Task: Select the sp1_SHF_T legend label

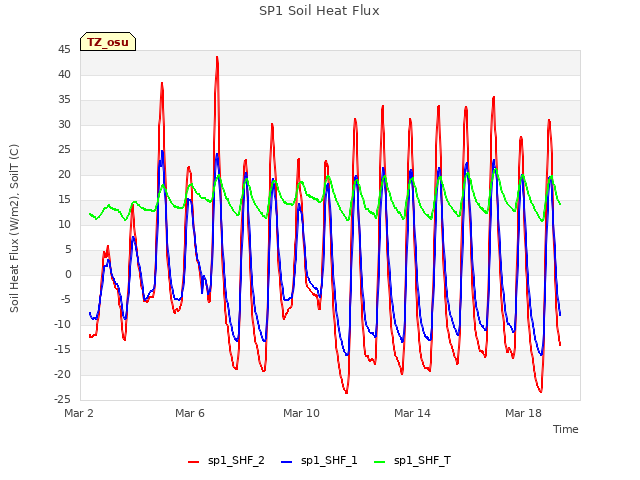Action: tap(422, 461)
